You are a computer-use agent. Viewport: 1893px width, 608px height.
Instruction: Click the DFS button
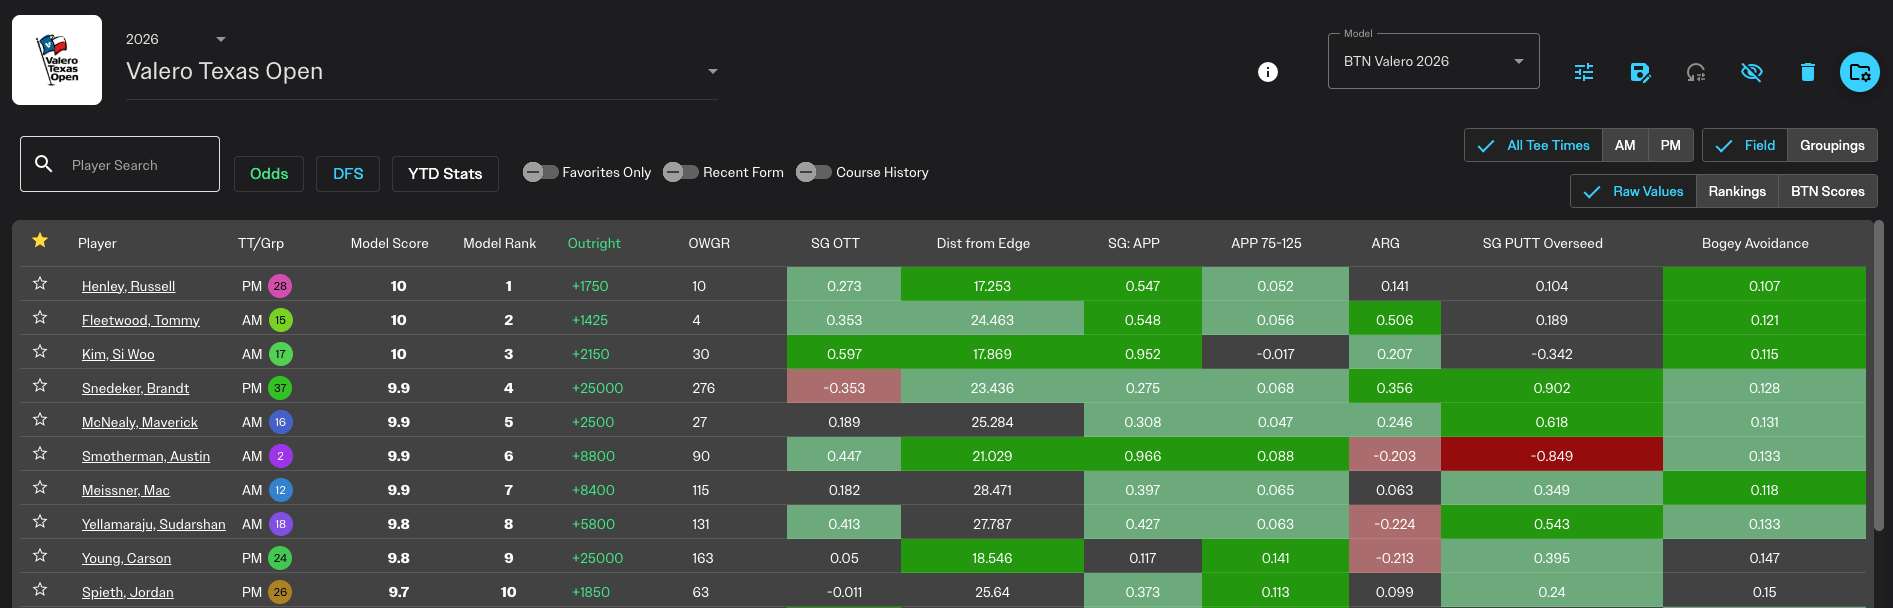click(x=348, y=173)
